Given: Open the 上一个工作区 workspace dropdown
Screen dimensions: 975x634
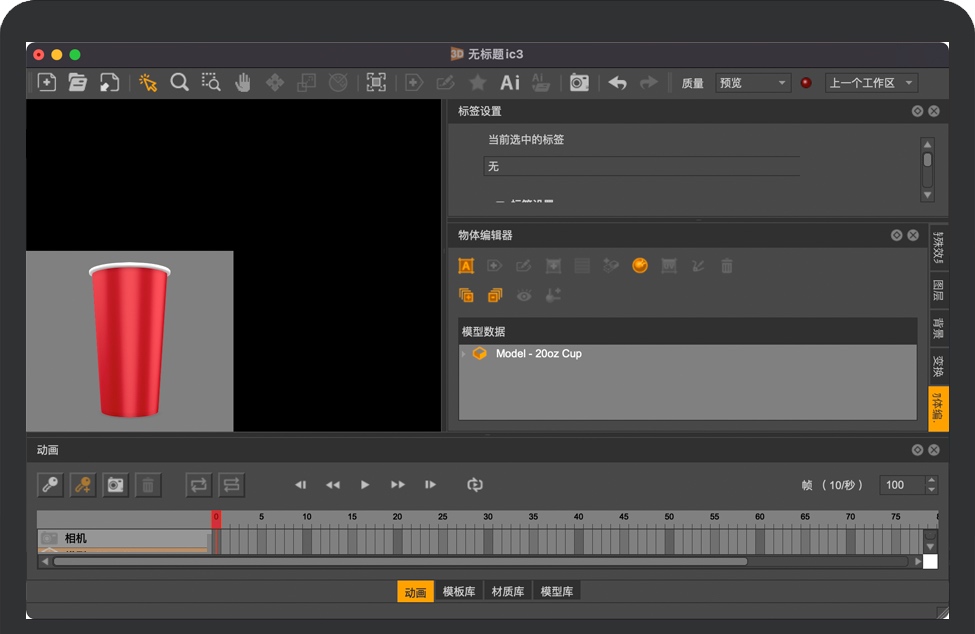Looking at the screenshot, I should pos(870,83).
